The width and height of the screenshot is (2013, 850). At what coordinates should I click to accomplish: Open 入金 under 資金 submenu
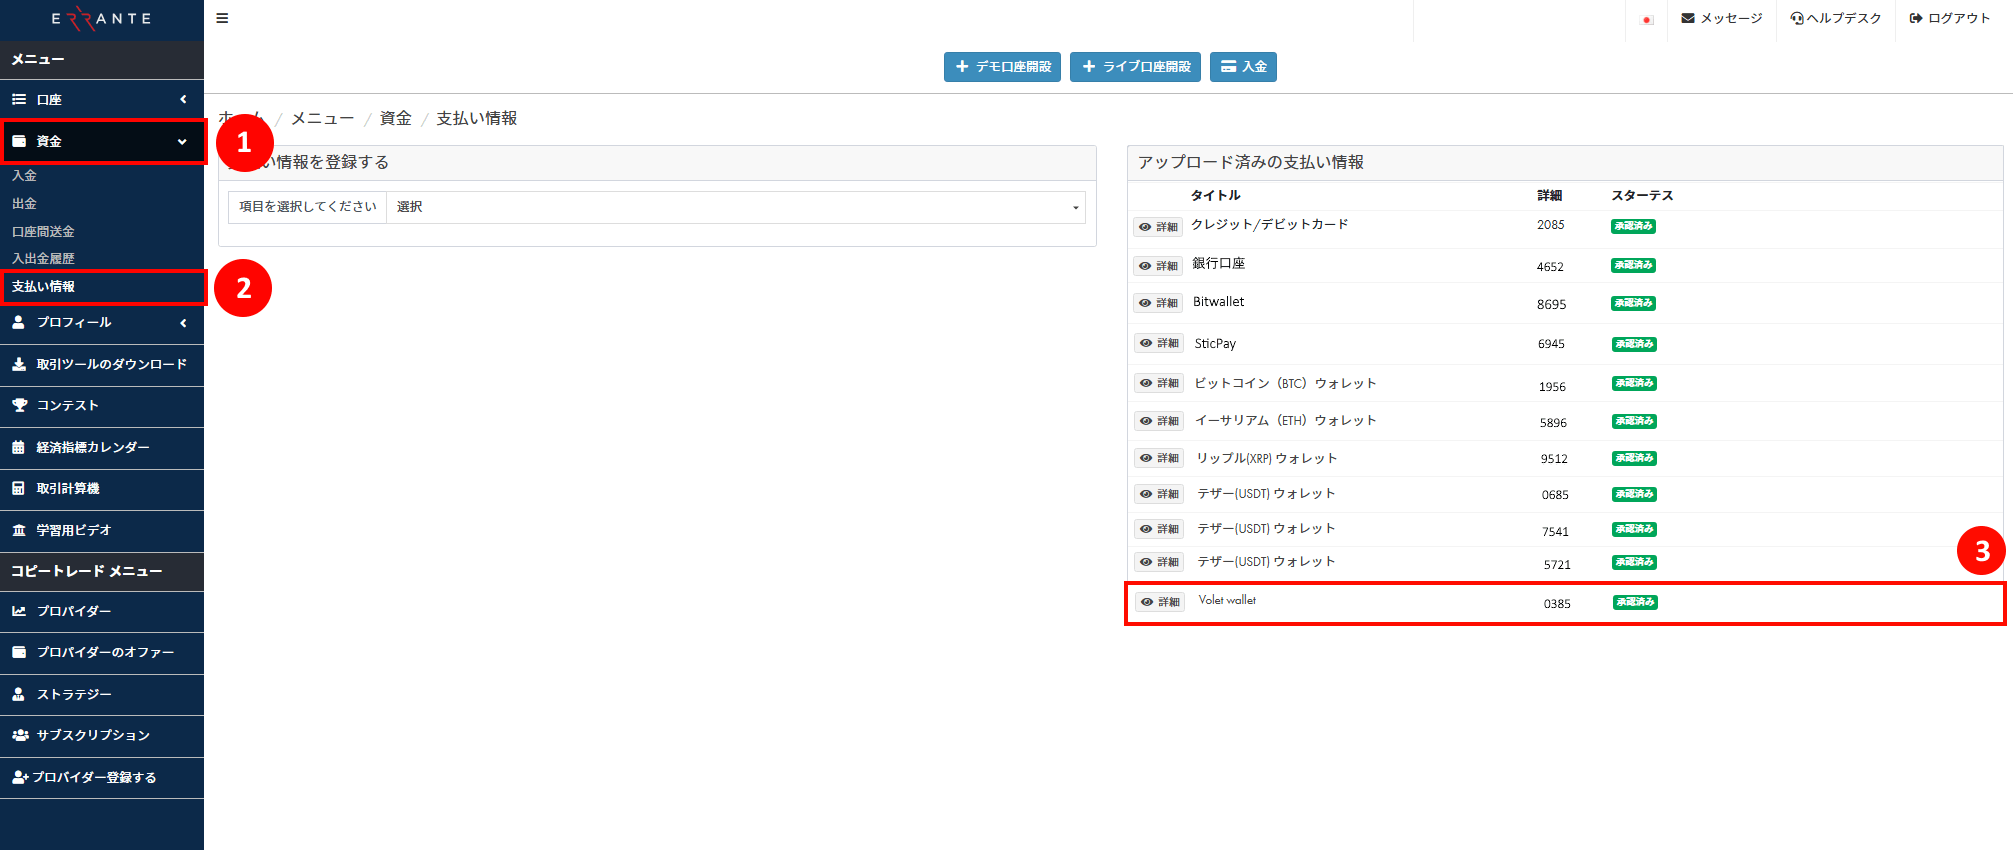coord(24,175)
